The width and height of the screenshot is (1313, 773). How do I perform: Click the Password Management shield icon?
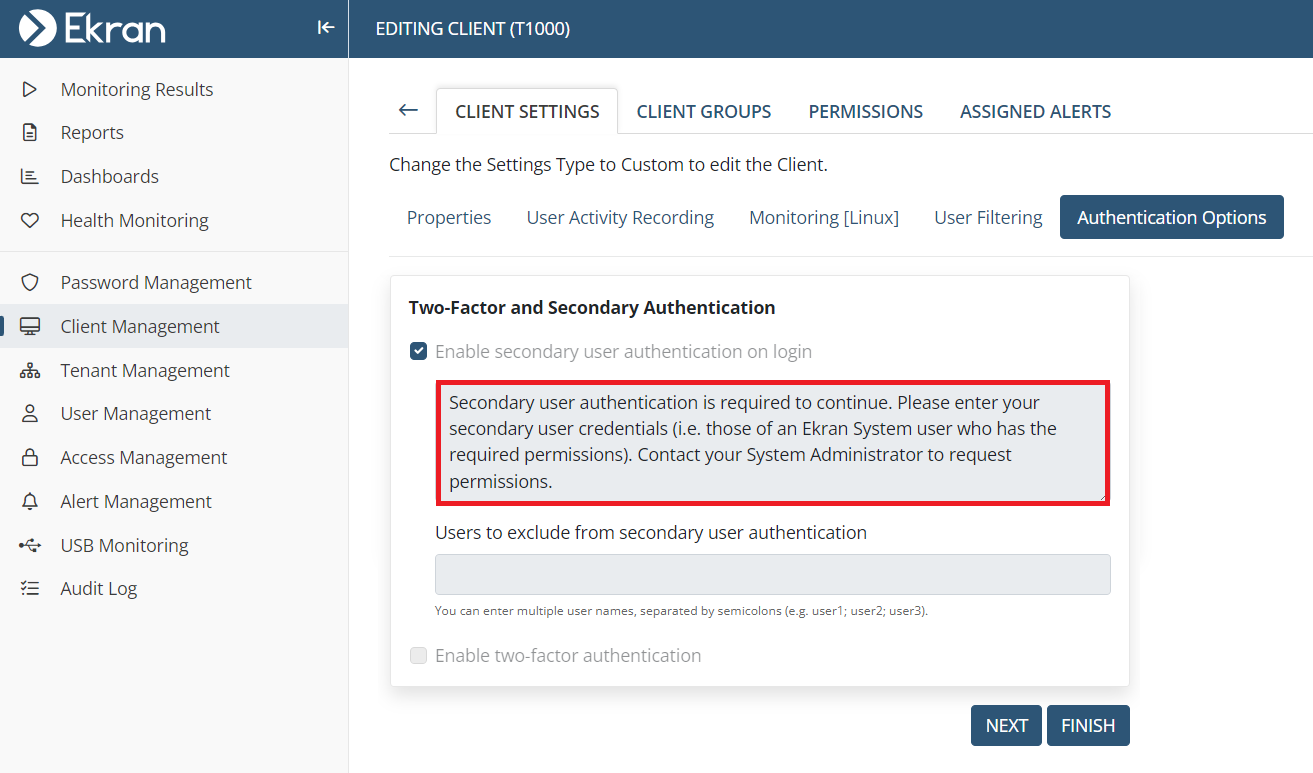point(30,283)
